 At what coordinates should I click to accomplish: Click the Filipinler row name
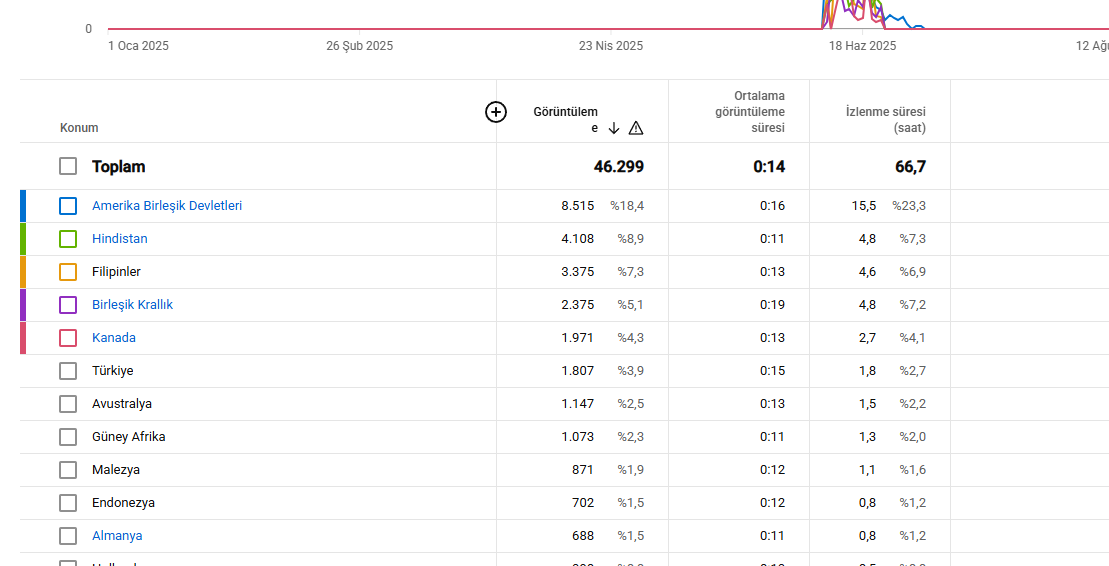click(116, 272)
